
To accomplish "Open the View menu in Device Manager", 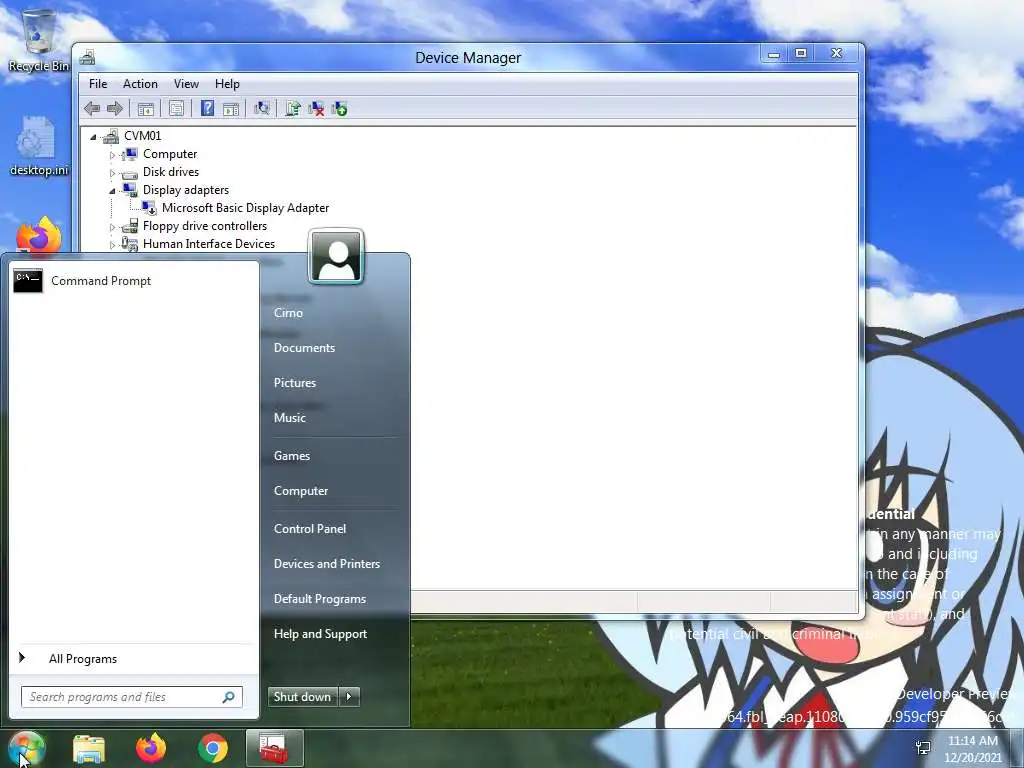I will point(186,84).
